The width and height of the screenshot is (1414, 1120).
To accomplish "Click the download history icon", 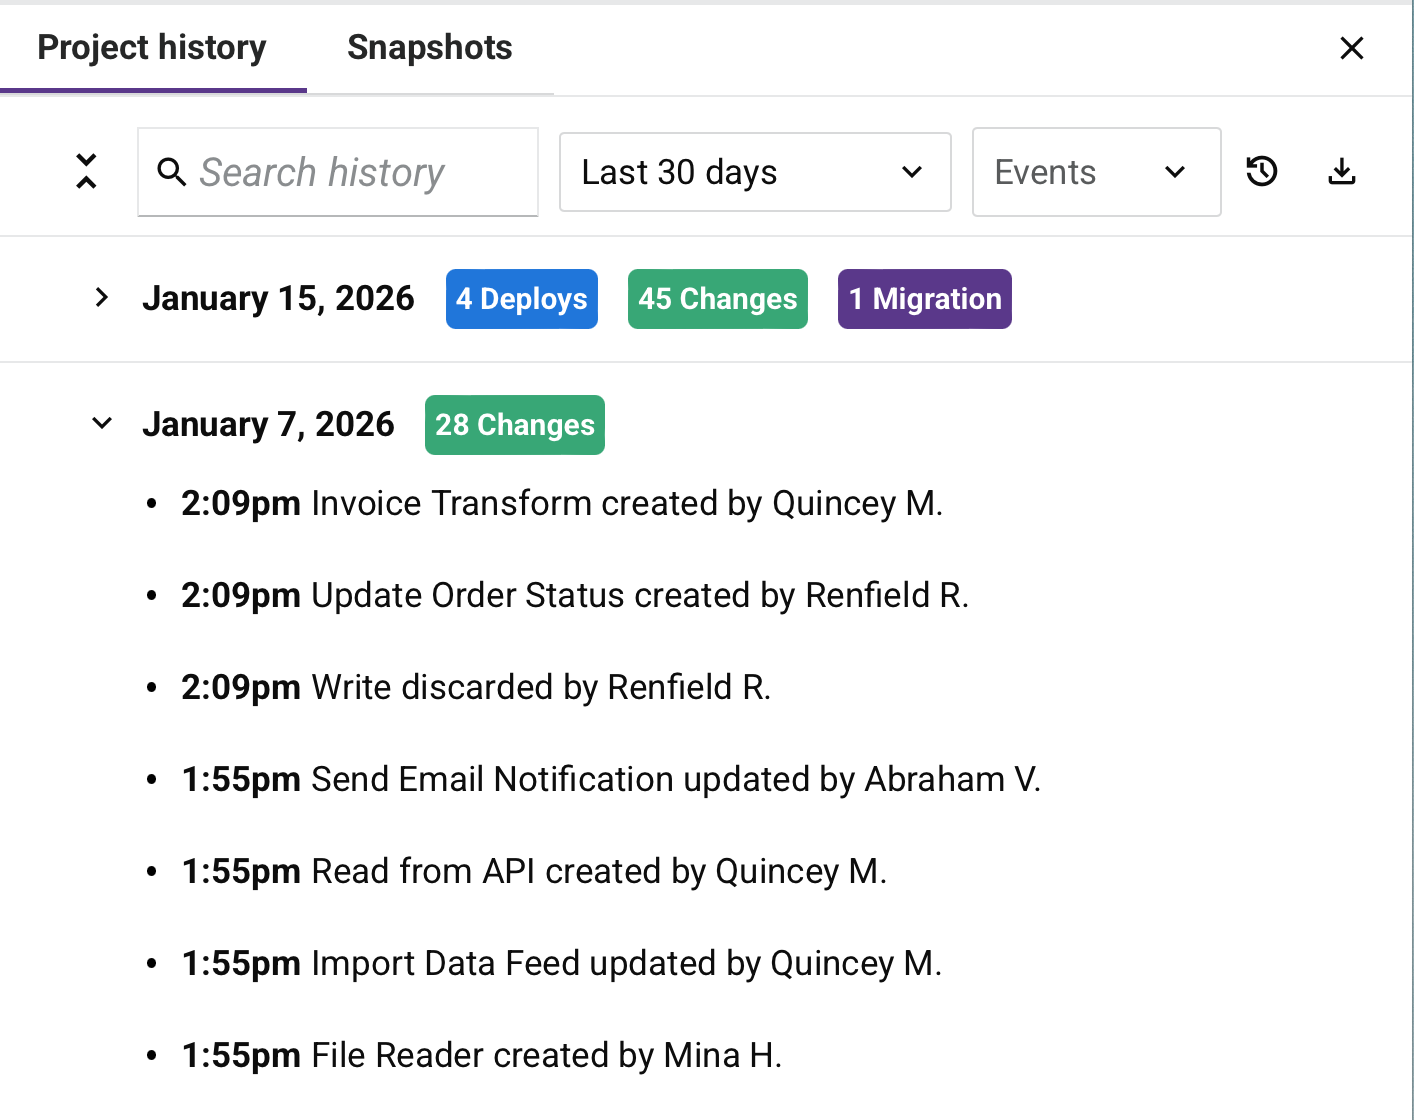I will [1341, 171].
